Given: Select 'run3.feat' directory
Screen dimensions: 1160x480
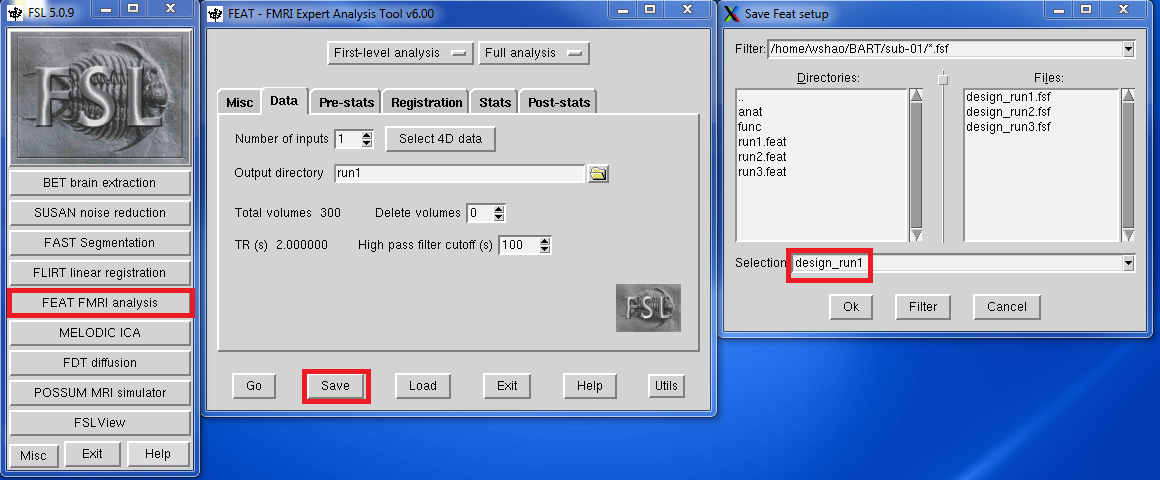Looking at the screenshot, I should point(762,172).
